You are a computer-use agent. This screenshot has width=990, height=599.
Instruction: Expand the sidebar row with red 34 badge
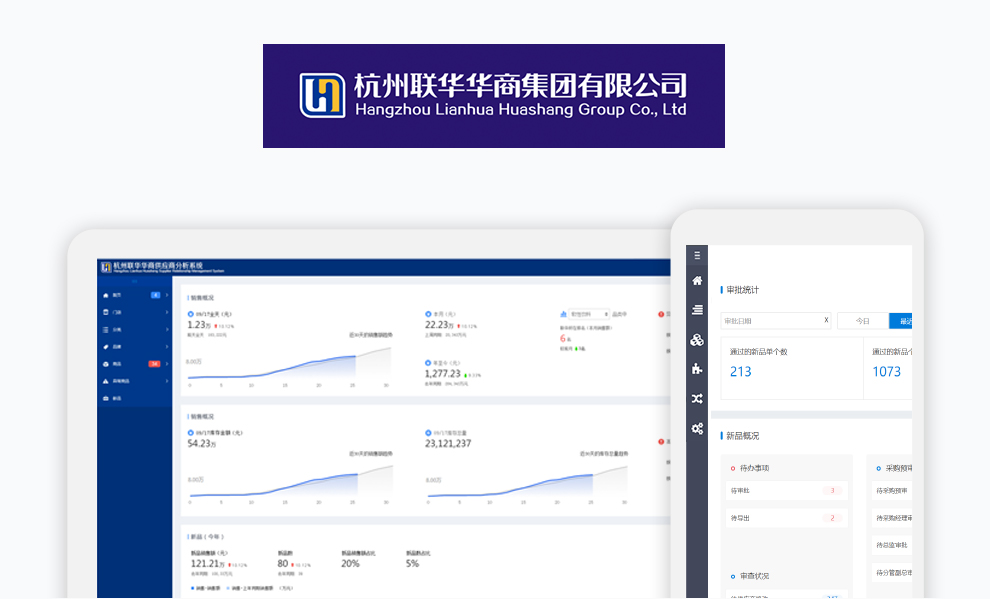pos(167,364)
